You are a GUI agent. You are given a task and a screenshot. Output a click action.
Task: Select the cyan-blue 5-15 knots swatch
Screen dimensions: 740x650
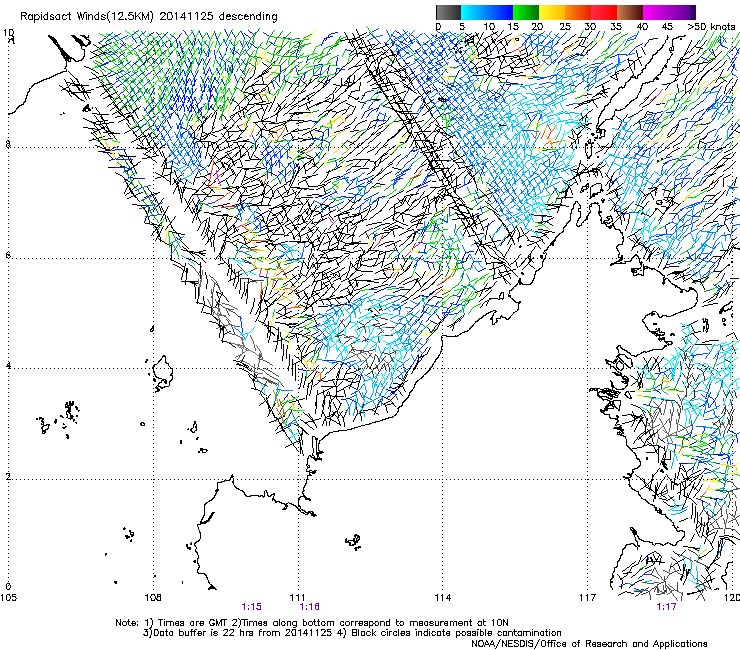[x=487, y=12]
